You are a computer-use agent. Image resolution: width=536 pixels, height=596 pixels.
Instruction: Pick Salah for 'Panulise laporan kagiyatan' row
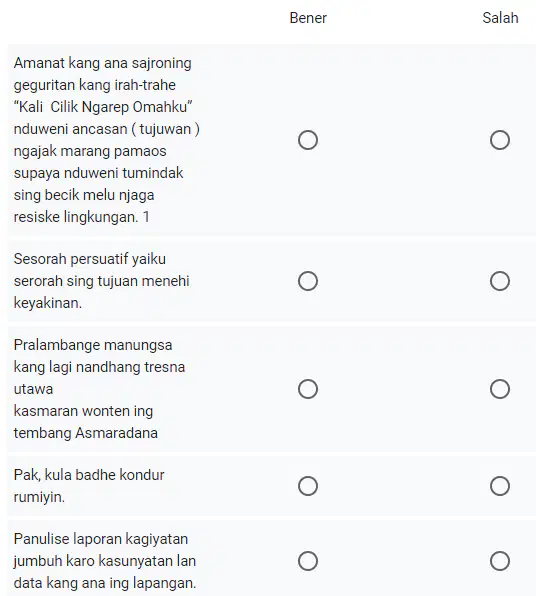500,561
